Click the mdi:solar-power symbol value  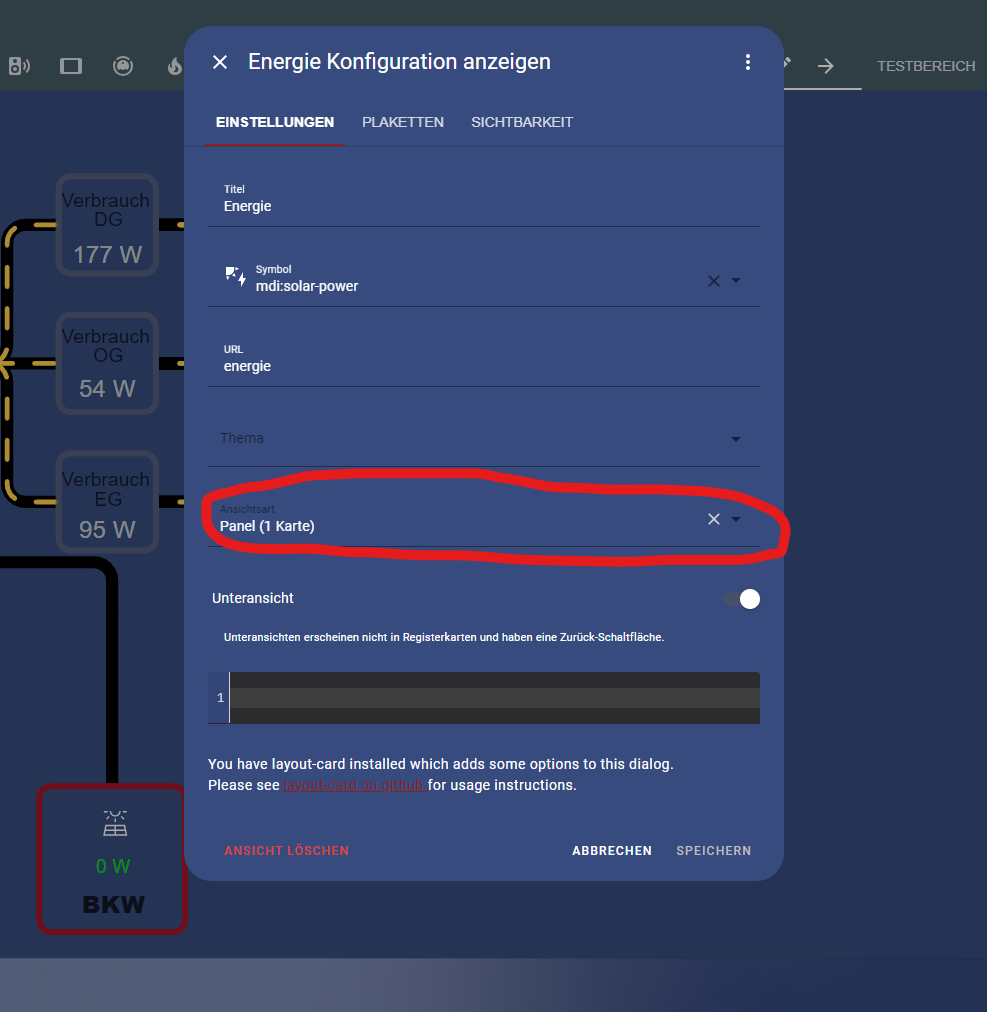307,286
